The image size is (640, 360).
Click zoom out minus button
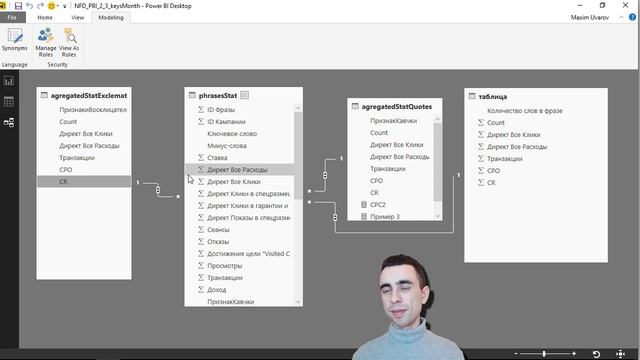[x=516, y=354]
